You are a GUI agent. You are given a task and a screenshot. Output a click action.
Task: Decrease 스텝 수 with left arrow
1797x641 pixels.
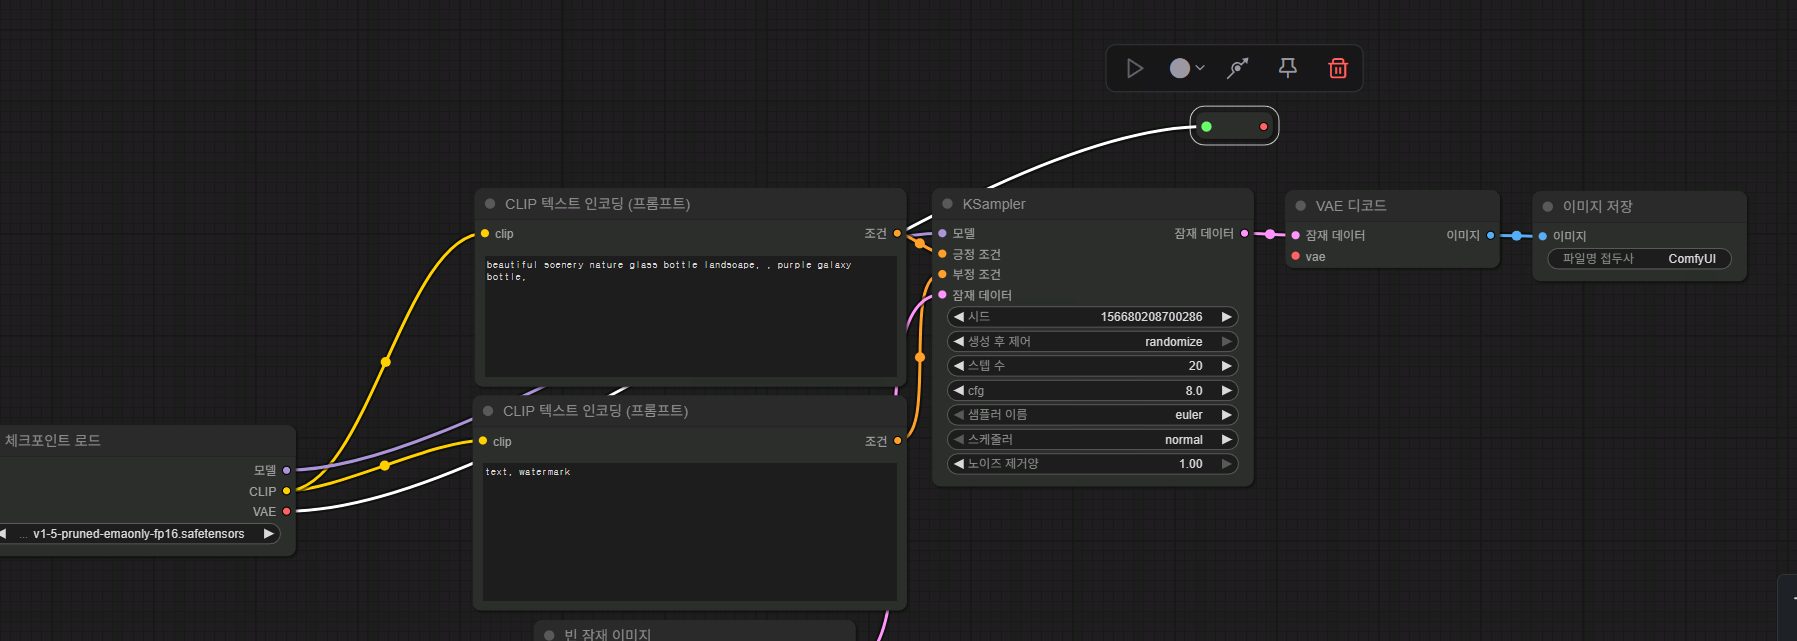coord(959,366)
